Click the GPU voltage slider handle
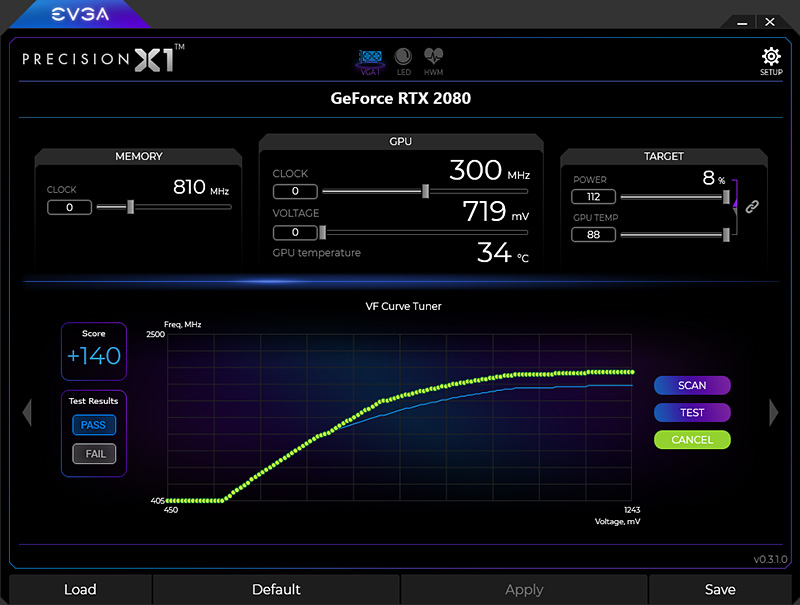 point(322,233)
